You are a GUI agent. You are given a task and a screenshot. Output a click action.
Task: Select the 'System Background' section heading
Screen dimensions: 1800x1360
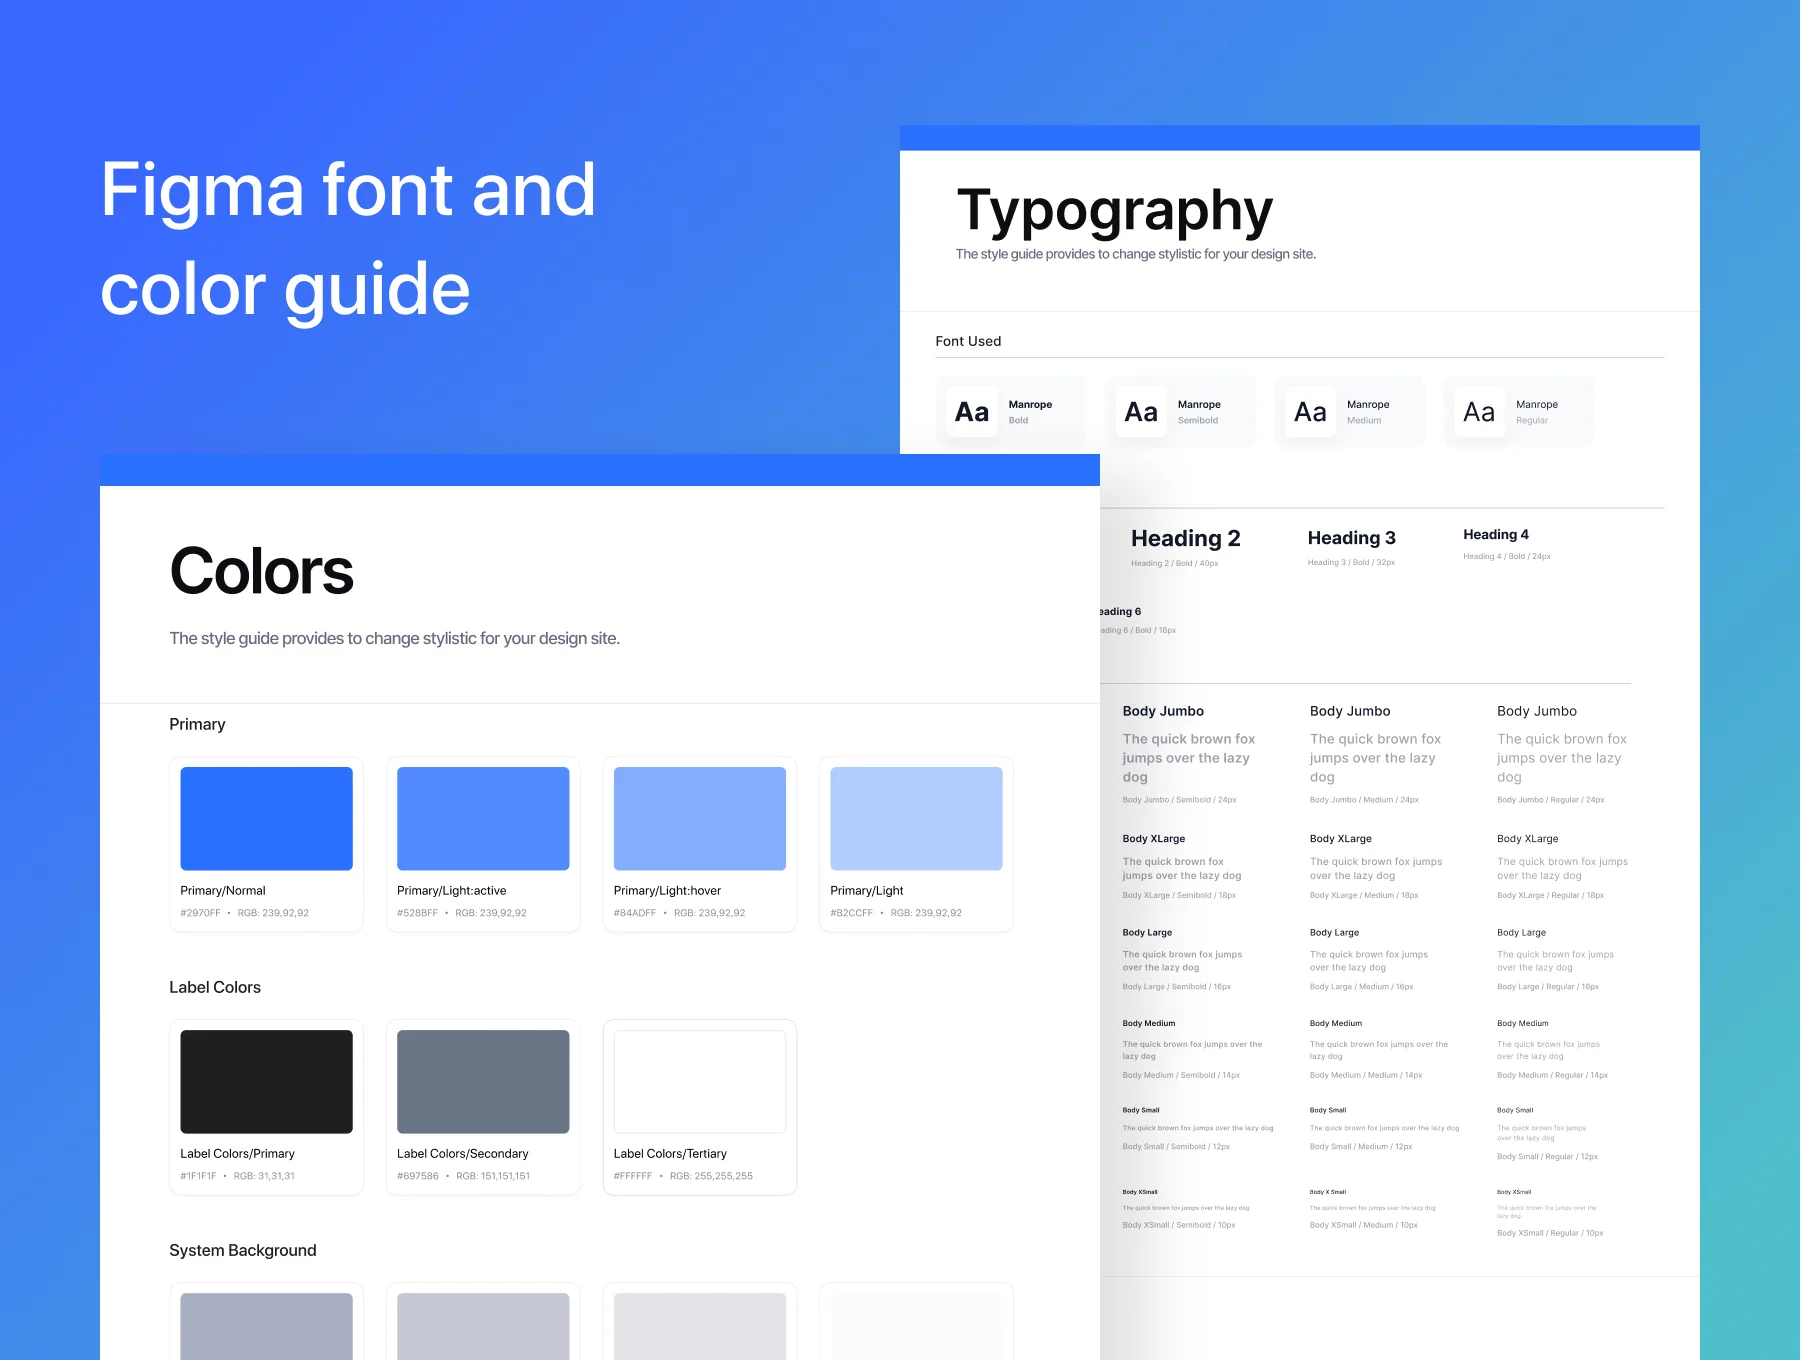pos(243,1250)
